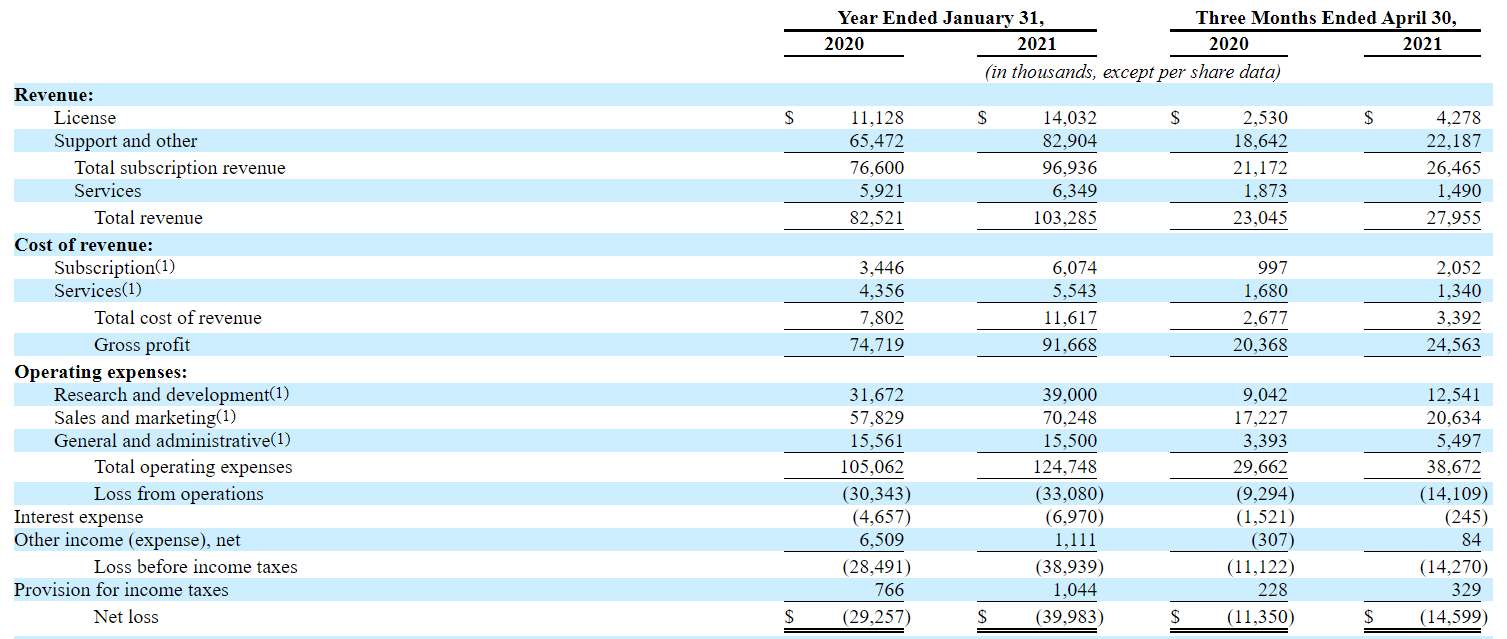Click the 2020 fiscal year column heading
This screenshot has width=1507, height=639.
(x=843, y=44)
